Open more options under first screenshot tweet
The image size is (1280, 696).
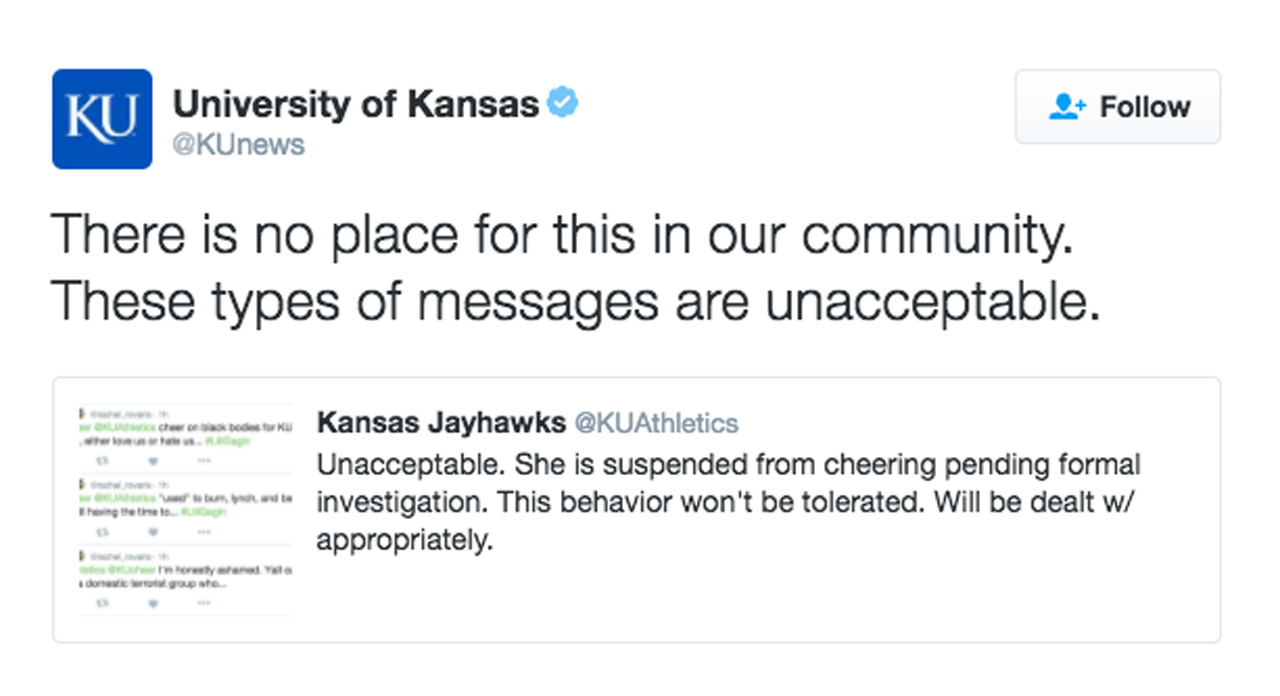tap(204, 461)
